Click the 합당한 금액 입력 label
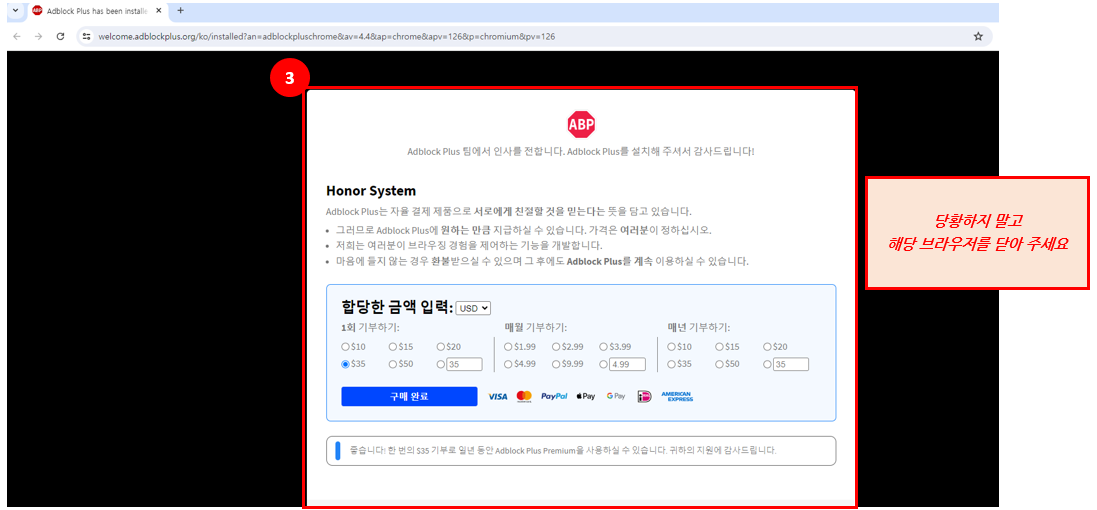Image resolution: width=1097 pixels, height=510 pixels. pos(397,307)
